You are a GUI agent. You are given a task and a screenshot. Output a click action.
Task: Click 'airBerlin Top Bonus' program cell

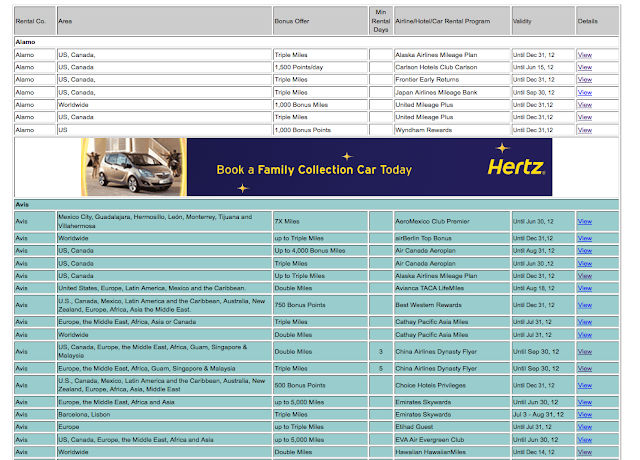point(452,238)
